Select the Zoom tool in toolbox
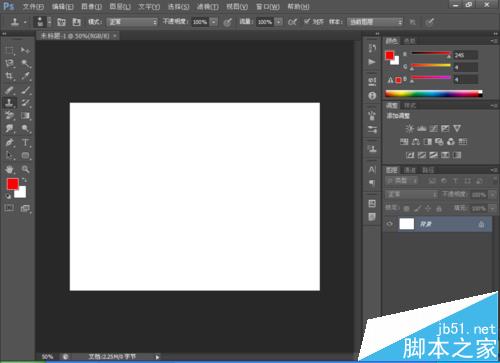This screenshot has width=500, height=363. click(x=25, y=169)
